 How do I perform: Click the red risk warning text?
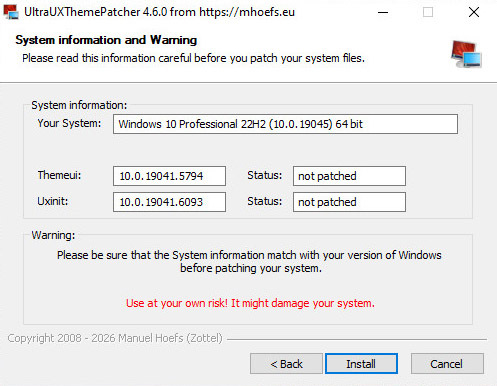(x=250, y=303)
